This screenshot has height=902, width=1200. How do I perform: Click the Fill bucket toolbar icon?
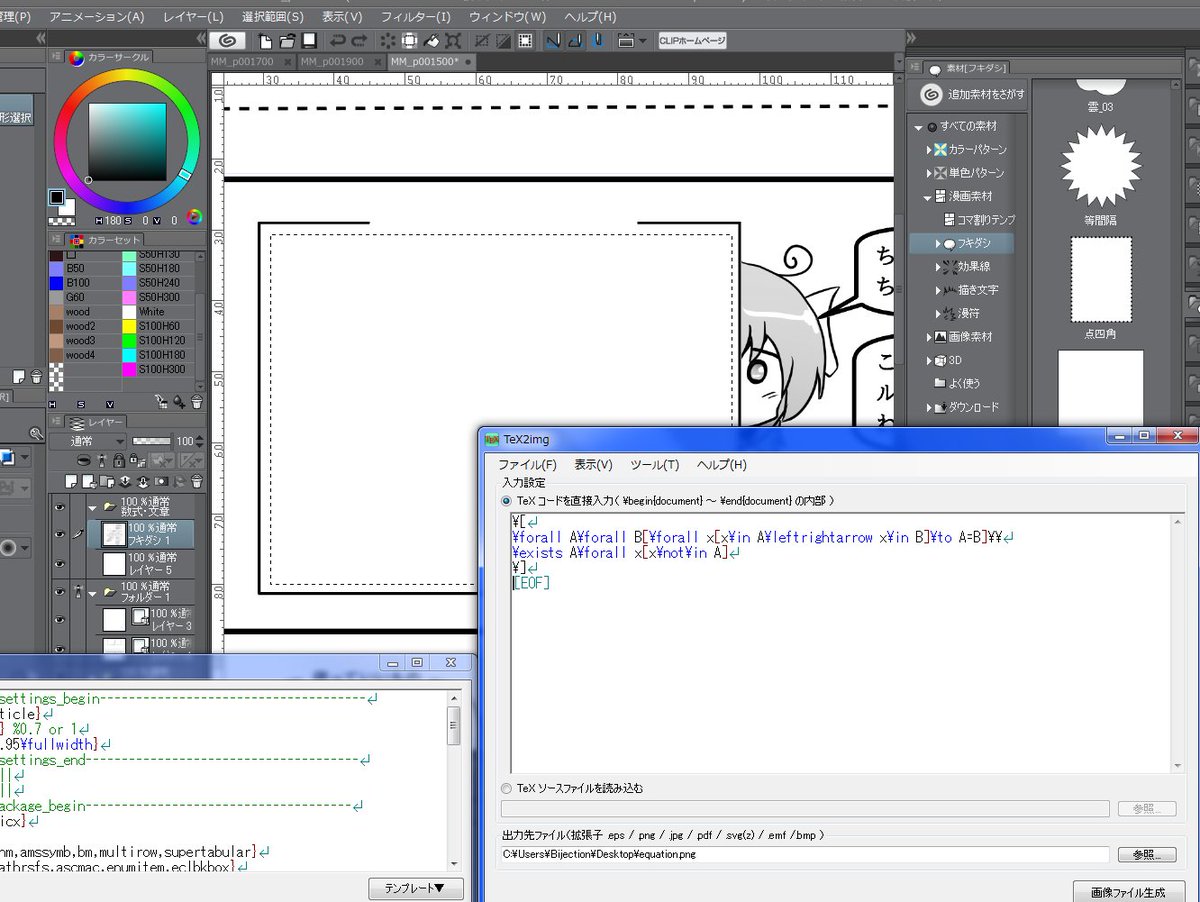pyautogui.click(x=431, y=41)
